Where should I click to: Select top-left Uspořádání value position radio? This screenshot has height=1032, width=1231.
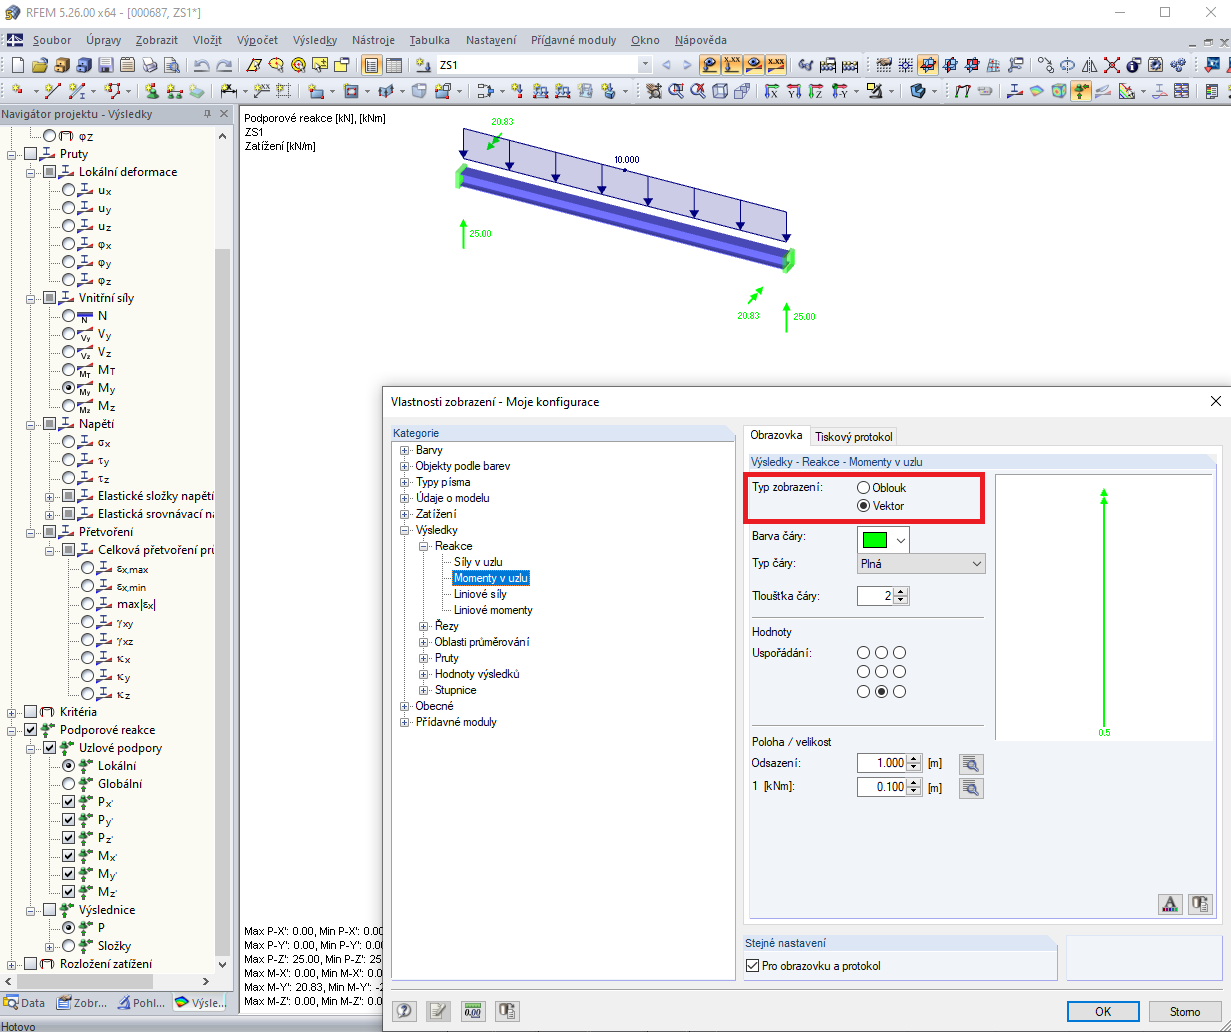point(864,653)
